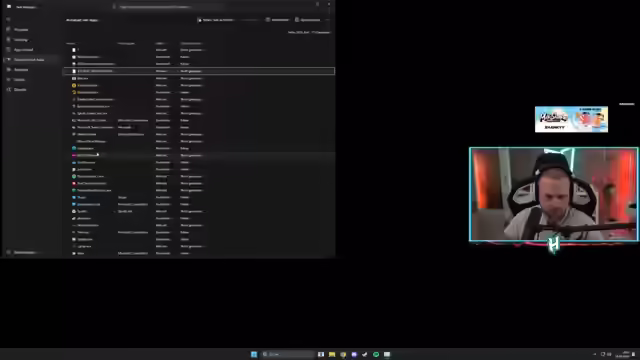Viewport: 640px width, 360px height.
Task: Sort list by Name column header
Action: [71, 43]
